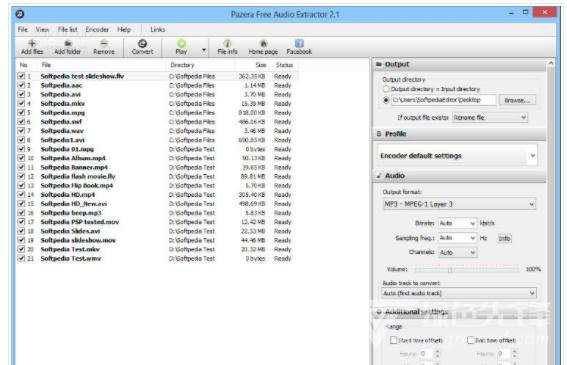
Task: Select the Softpedia.mpg file row
Action: click(x=157, y=113)
